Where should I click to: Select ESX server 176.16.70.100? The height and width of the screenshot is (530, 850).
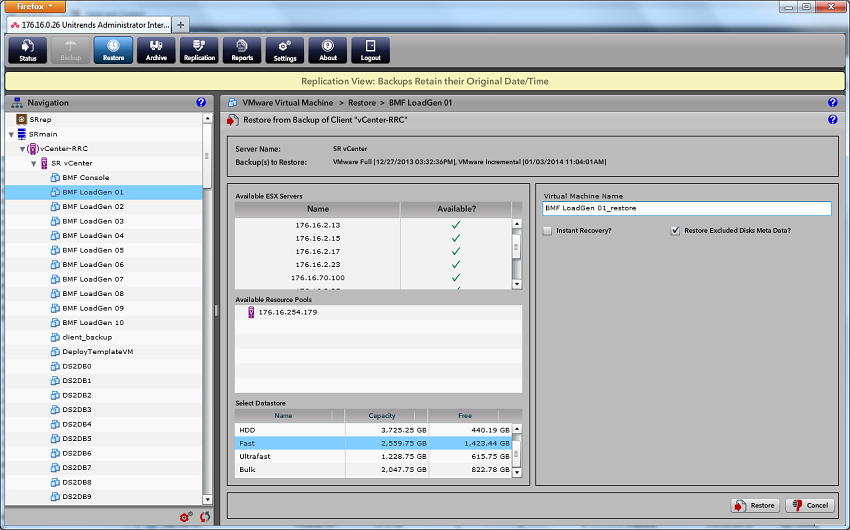[x=374, y=277]
